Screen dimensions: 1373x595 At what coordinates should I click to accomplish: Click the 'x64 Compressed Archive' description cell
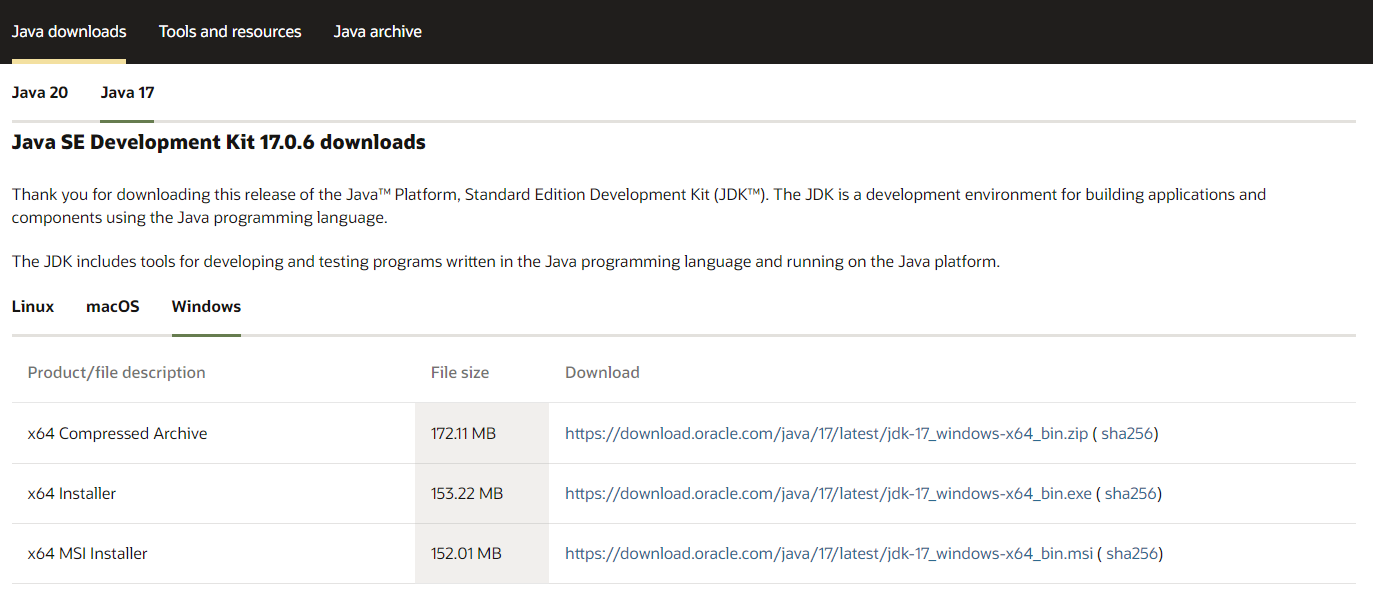[213, 434]
